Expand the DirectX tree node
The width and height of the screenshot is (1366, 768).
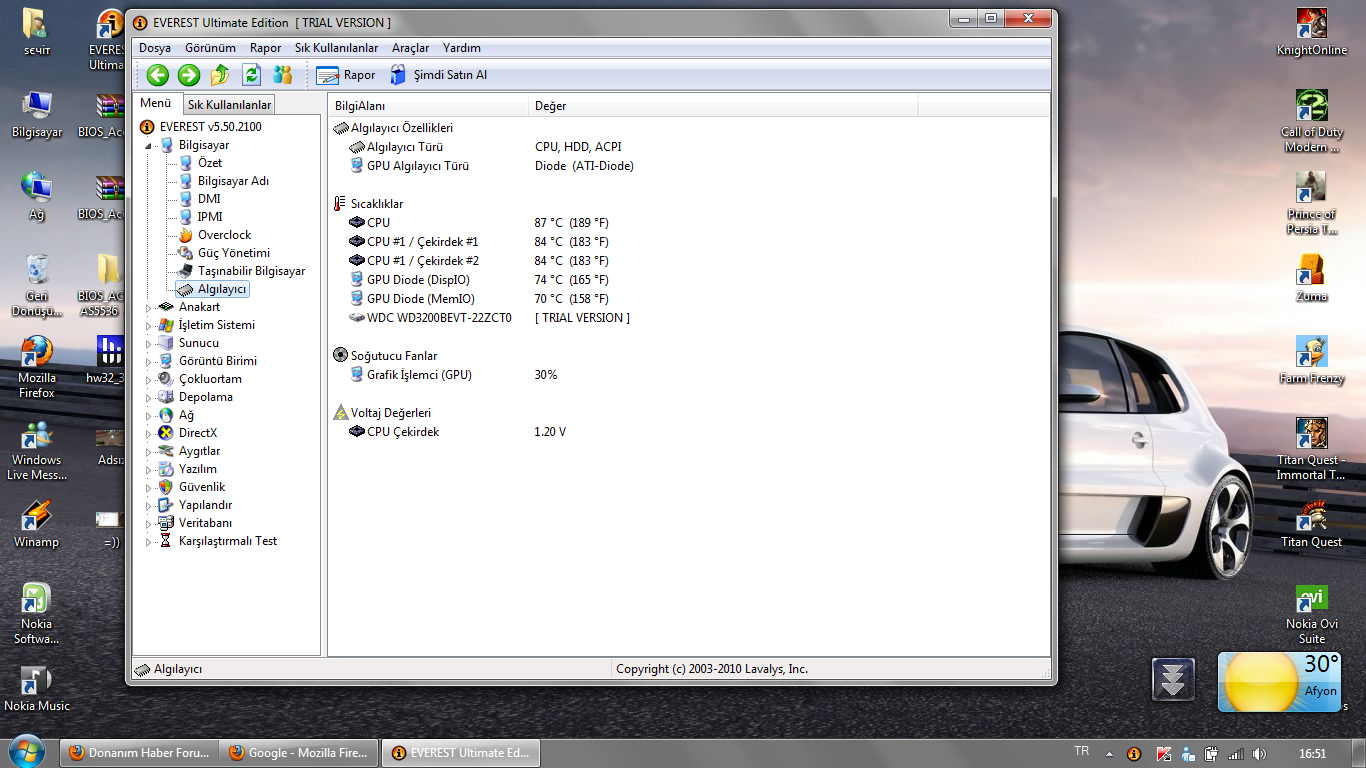click(x=149, y=434)
